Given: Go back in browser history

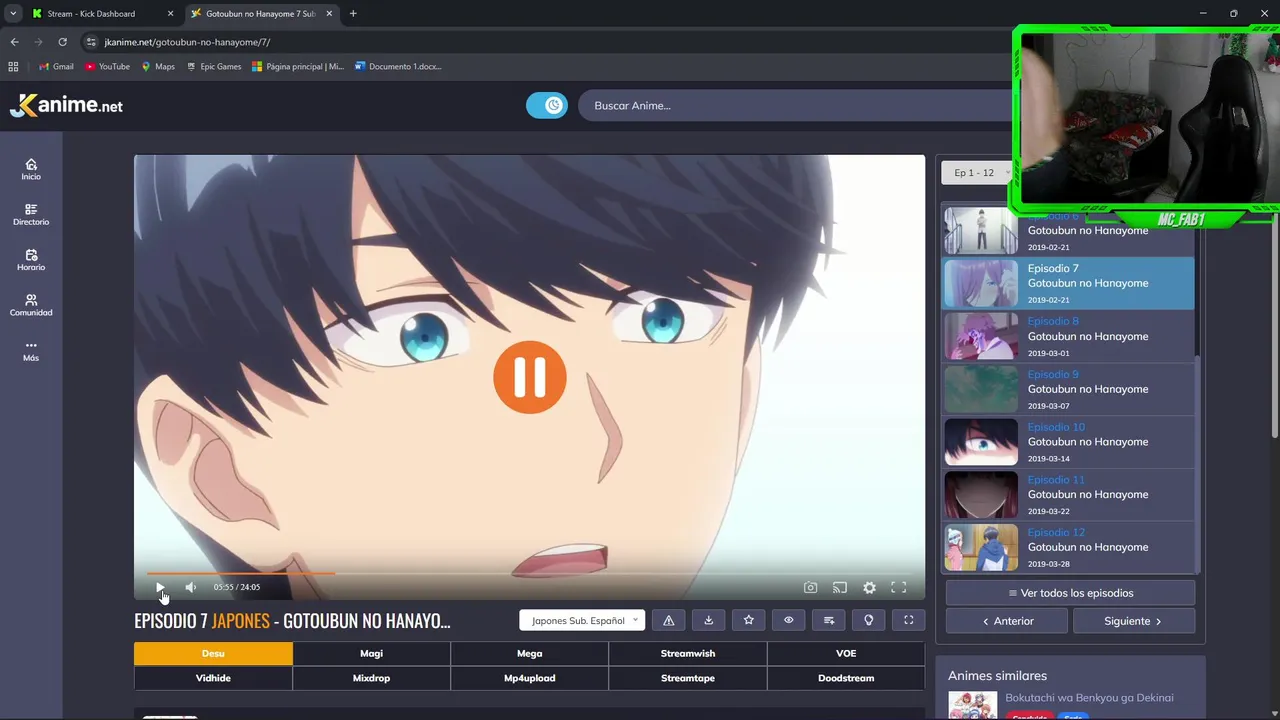Looking at the screenshot, I should (x=14, y=42).
